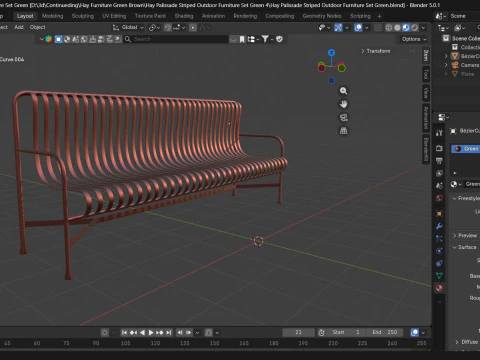Open the Scene properties icon
480x360 pixels.
point(439,186)
